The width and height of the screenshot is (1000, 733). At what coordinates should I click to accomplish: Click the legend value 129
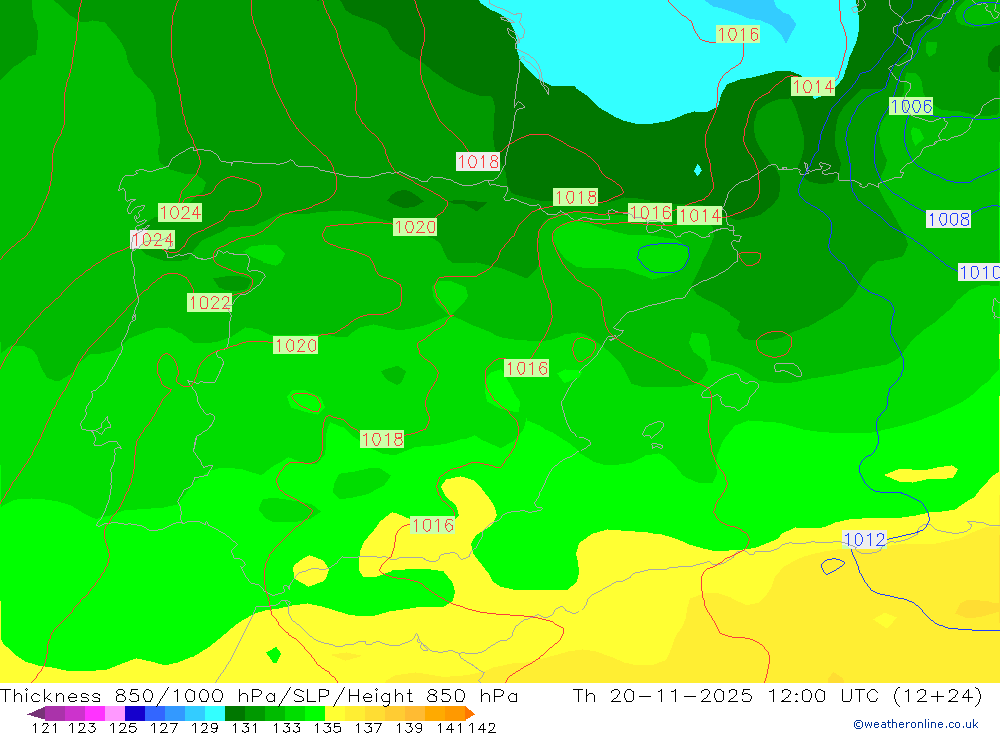pos(205,727)
